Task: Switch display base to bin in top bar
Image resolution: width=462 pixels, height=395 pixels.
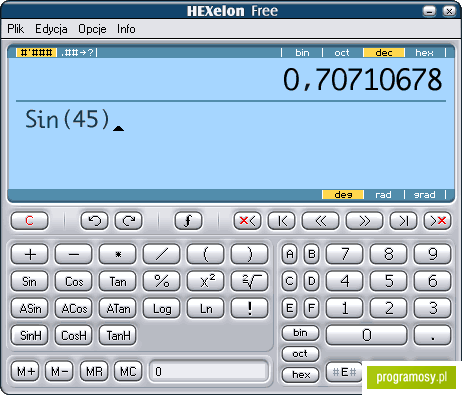Action: click(302, 53)
